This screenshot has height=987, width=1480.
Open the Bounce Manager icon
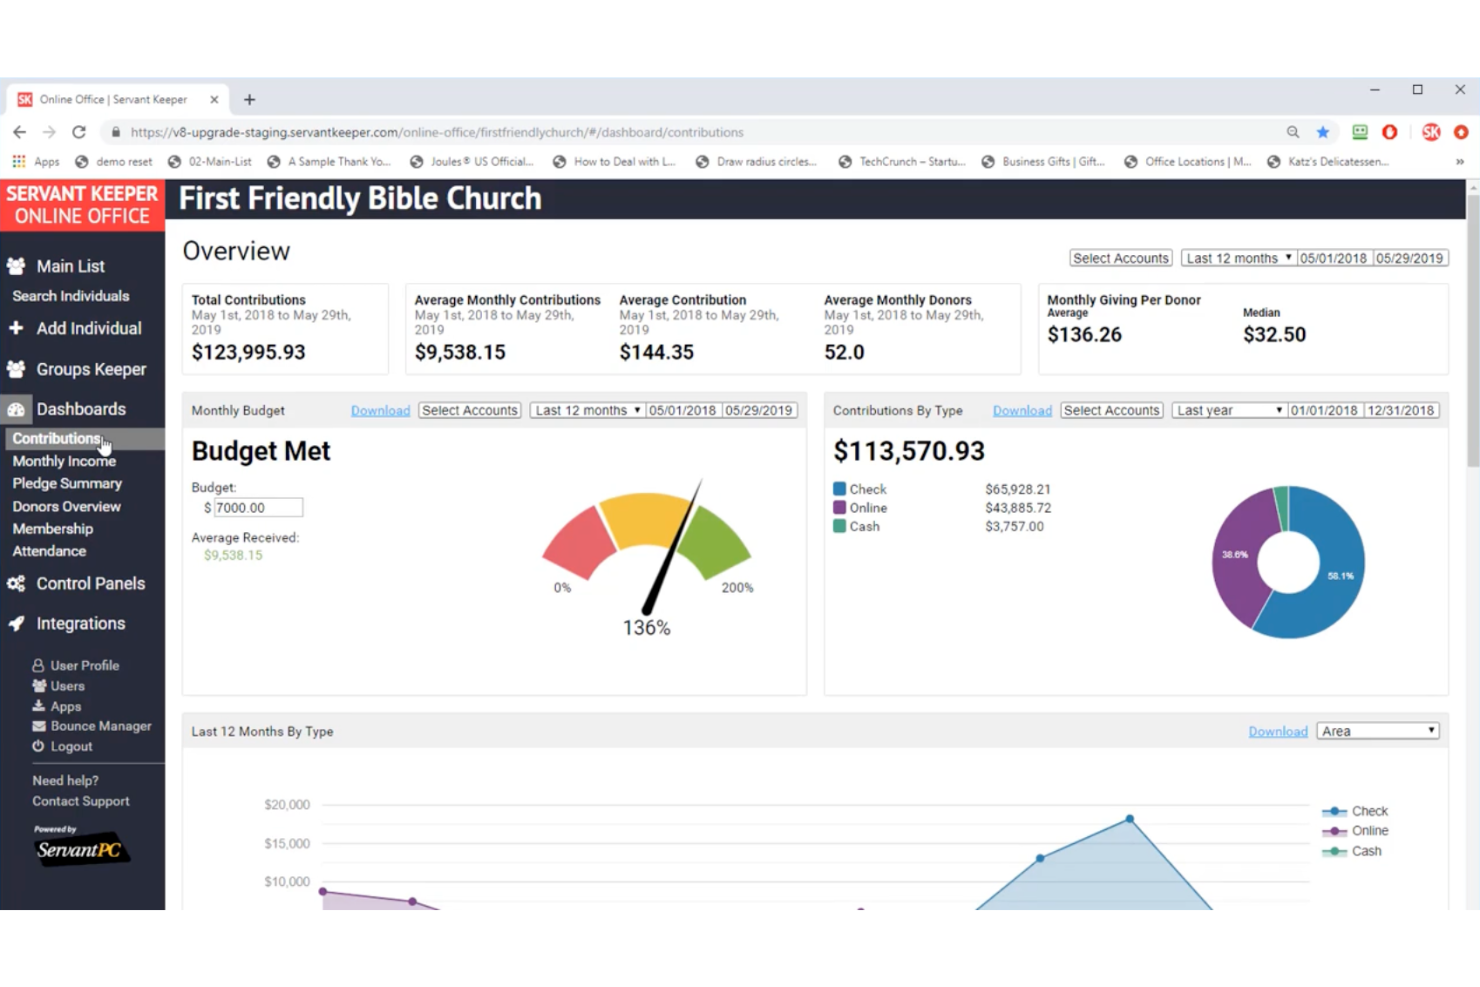pyautogui.click(x=38, y=725)
